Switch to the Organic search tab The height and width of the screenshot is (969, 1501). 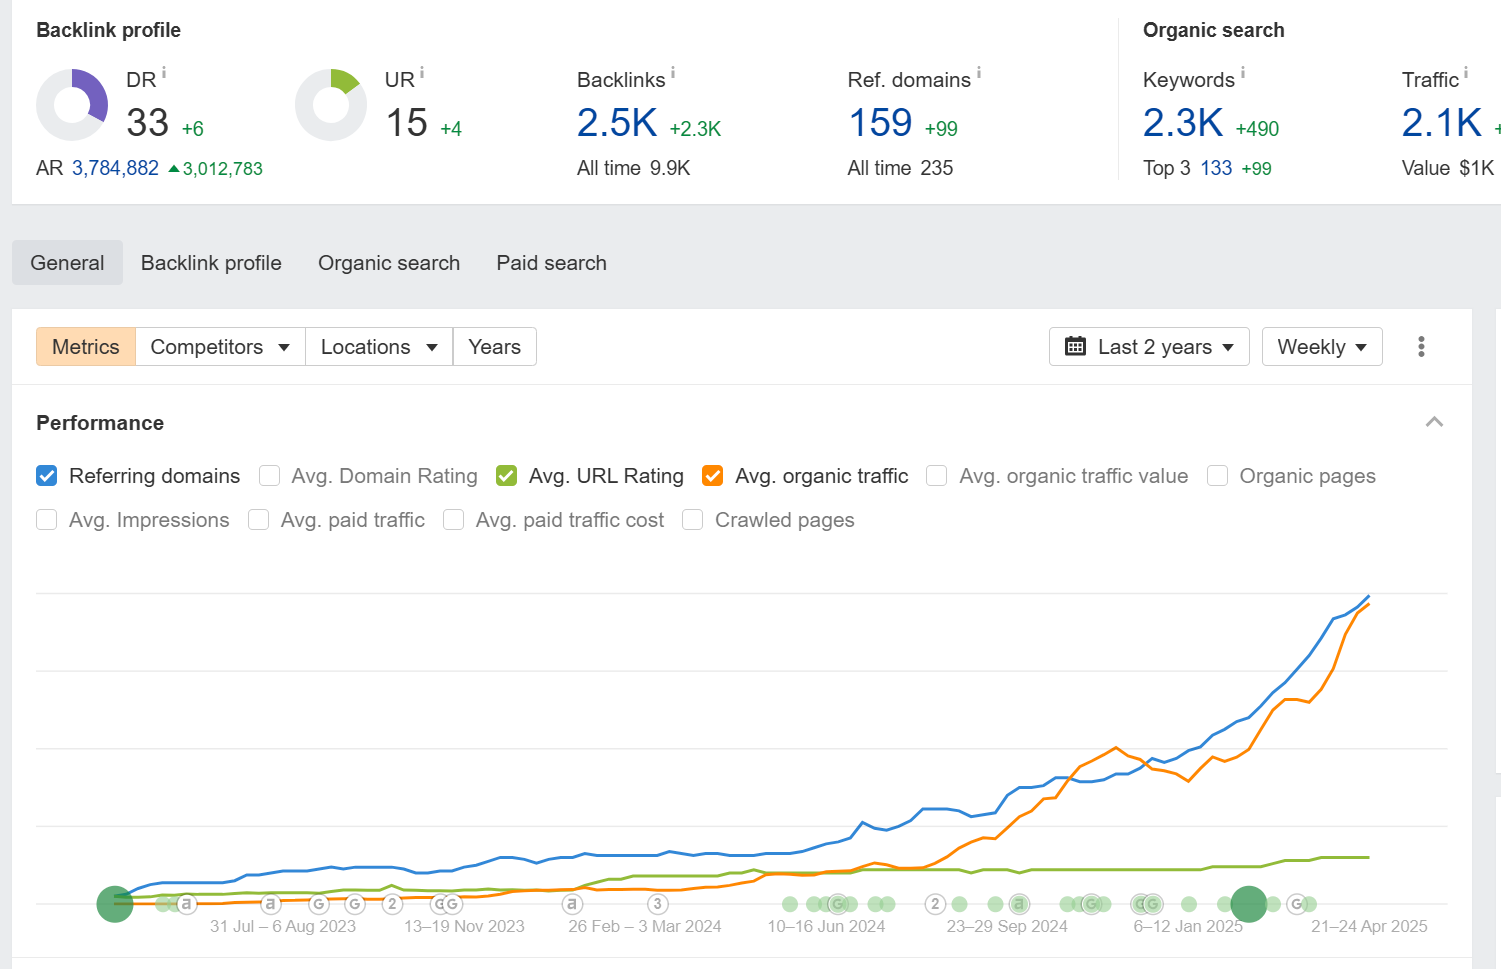pos(389,263)
